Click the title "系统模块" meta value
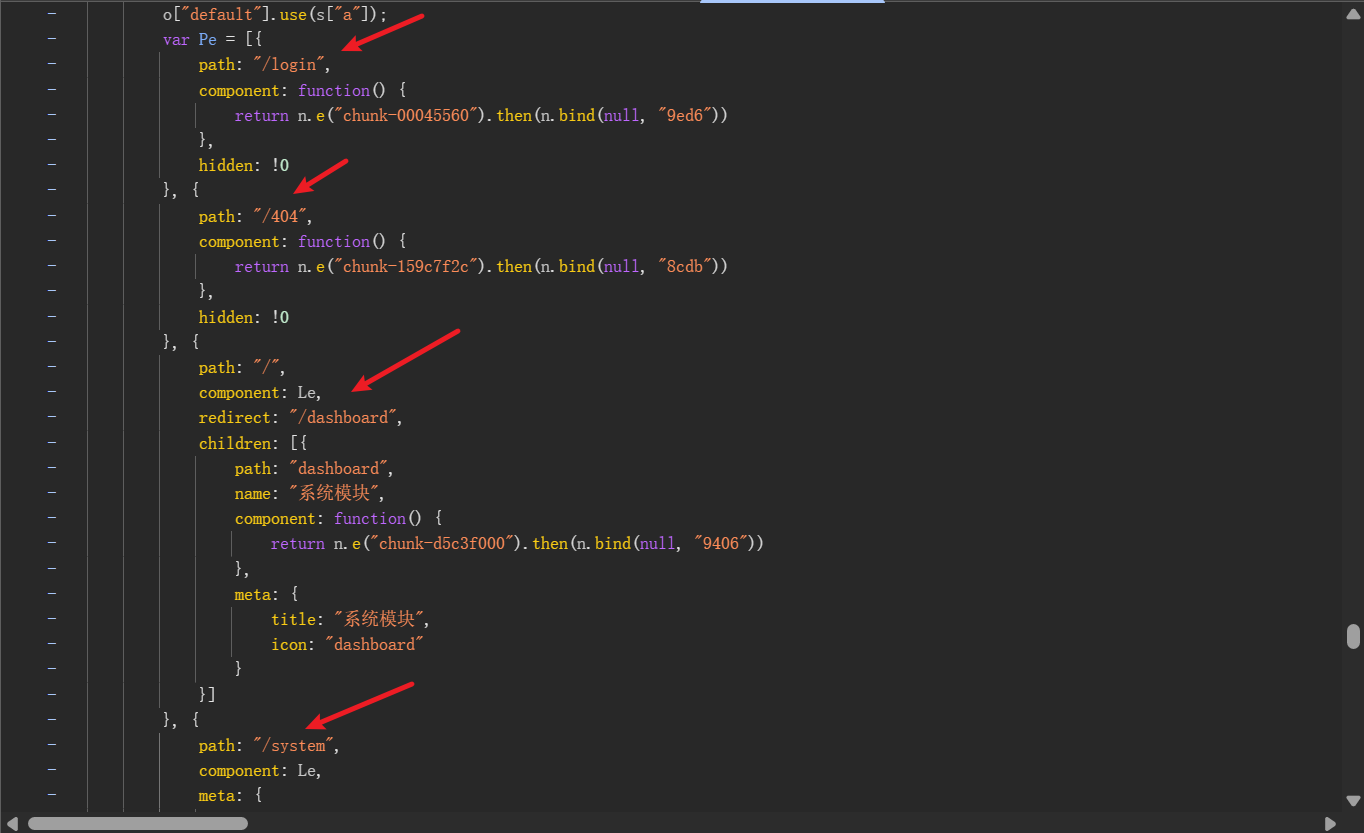The image size is (1364, 833). [x=380, y=619]
